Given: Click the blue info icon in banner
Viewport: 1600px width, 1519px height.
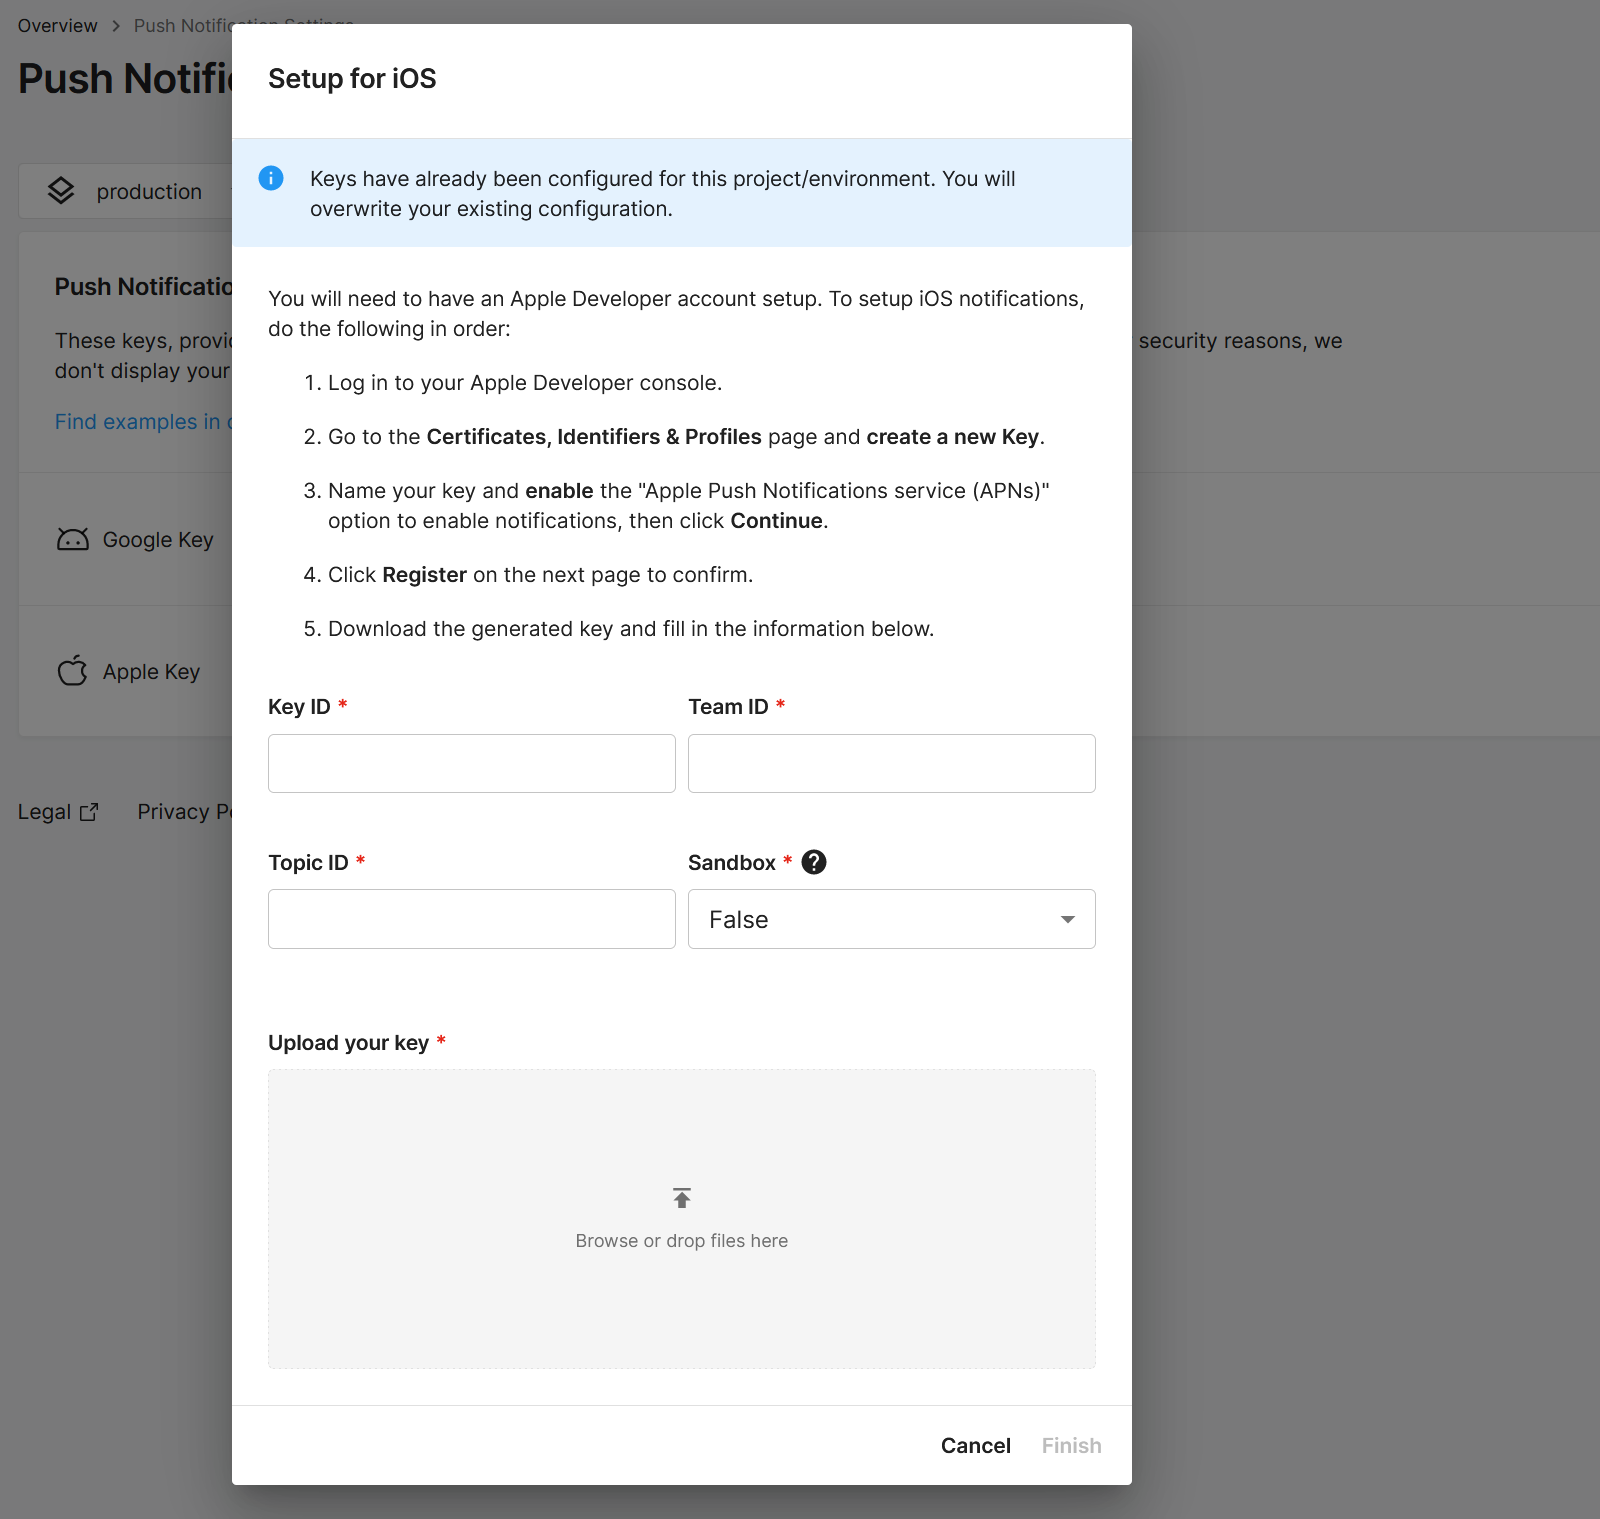Looking at the screenshot, I should pyautogui.click(x=271, y=178).
